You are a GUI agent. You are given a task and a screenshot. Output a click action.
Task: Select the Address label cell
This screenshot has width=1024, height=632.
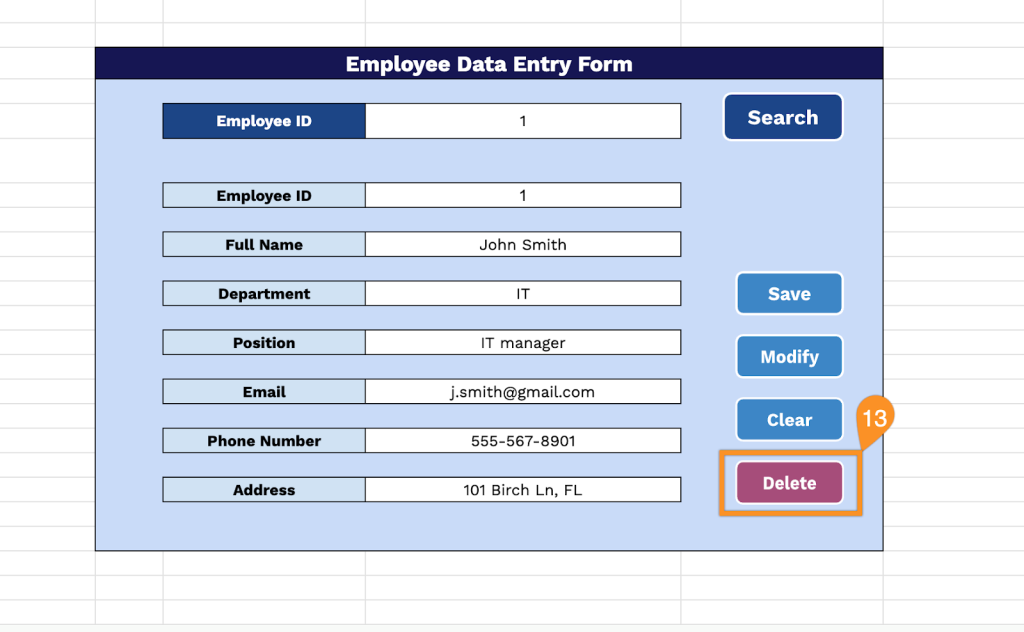tap(264, 490)
